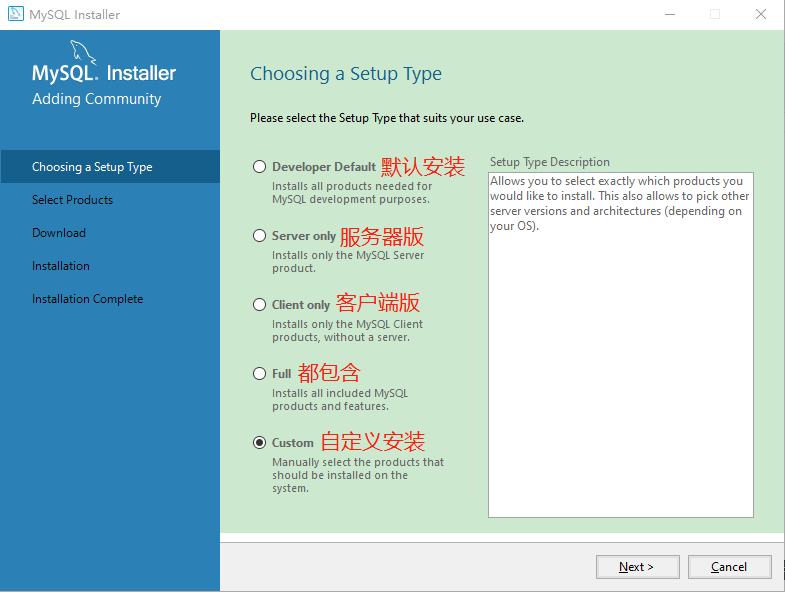The height and width of the screenshot is (592, 785).
Task: Click the 'Please select the Setup Type' instruction
Action: (x=387, y=118)
